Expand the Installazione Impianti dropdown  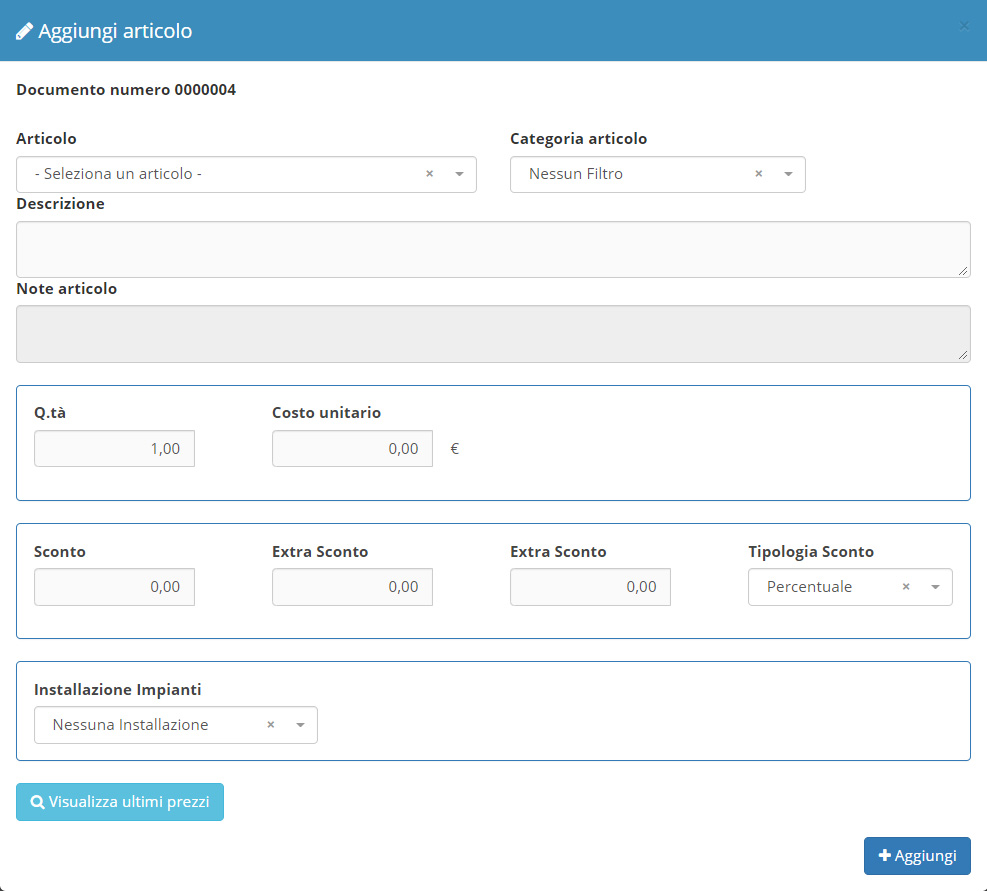click(x=300, y=725)
